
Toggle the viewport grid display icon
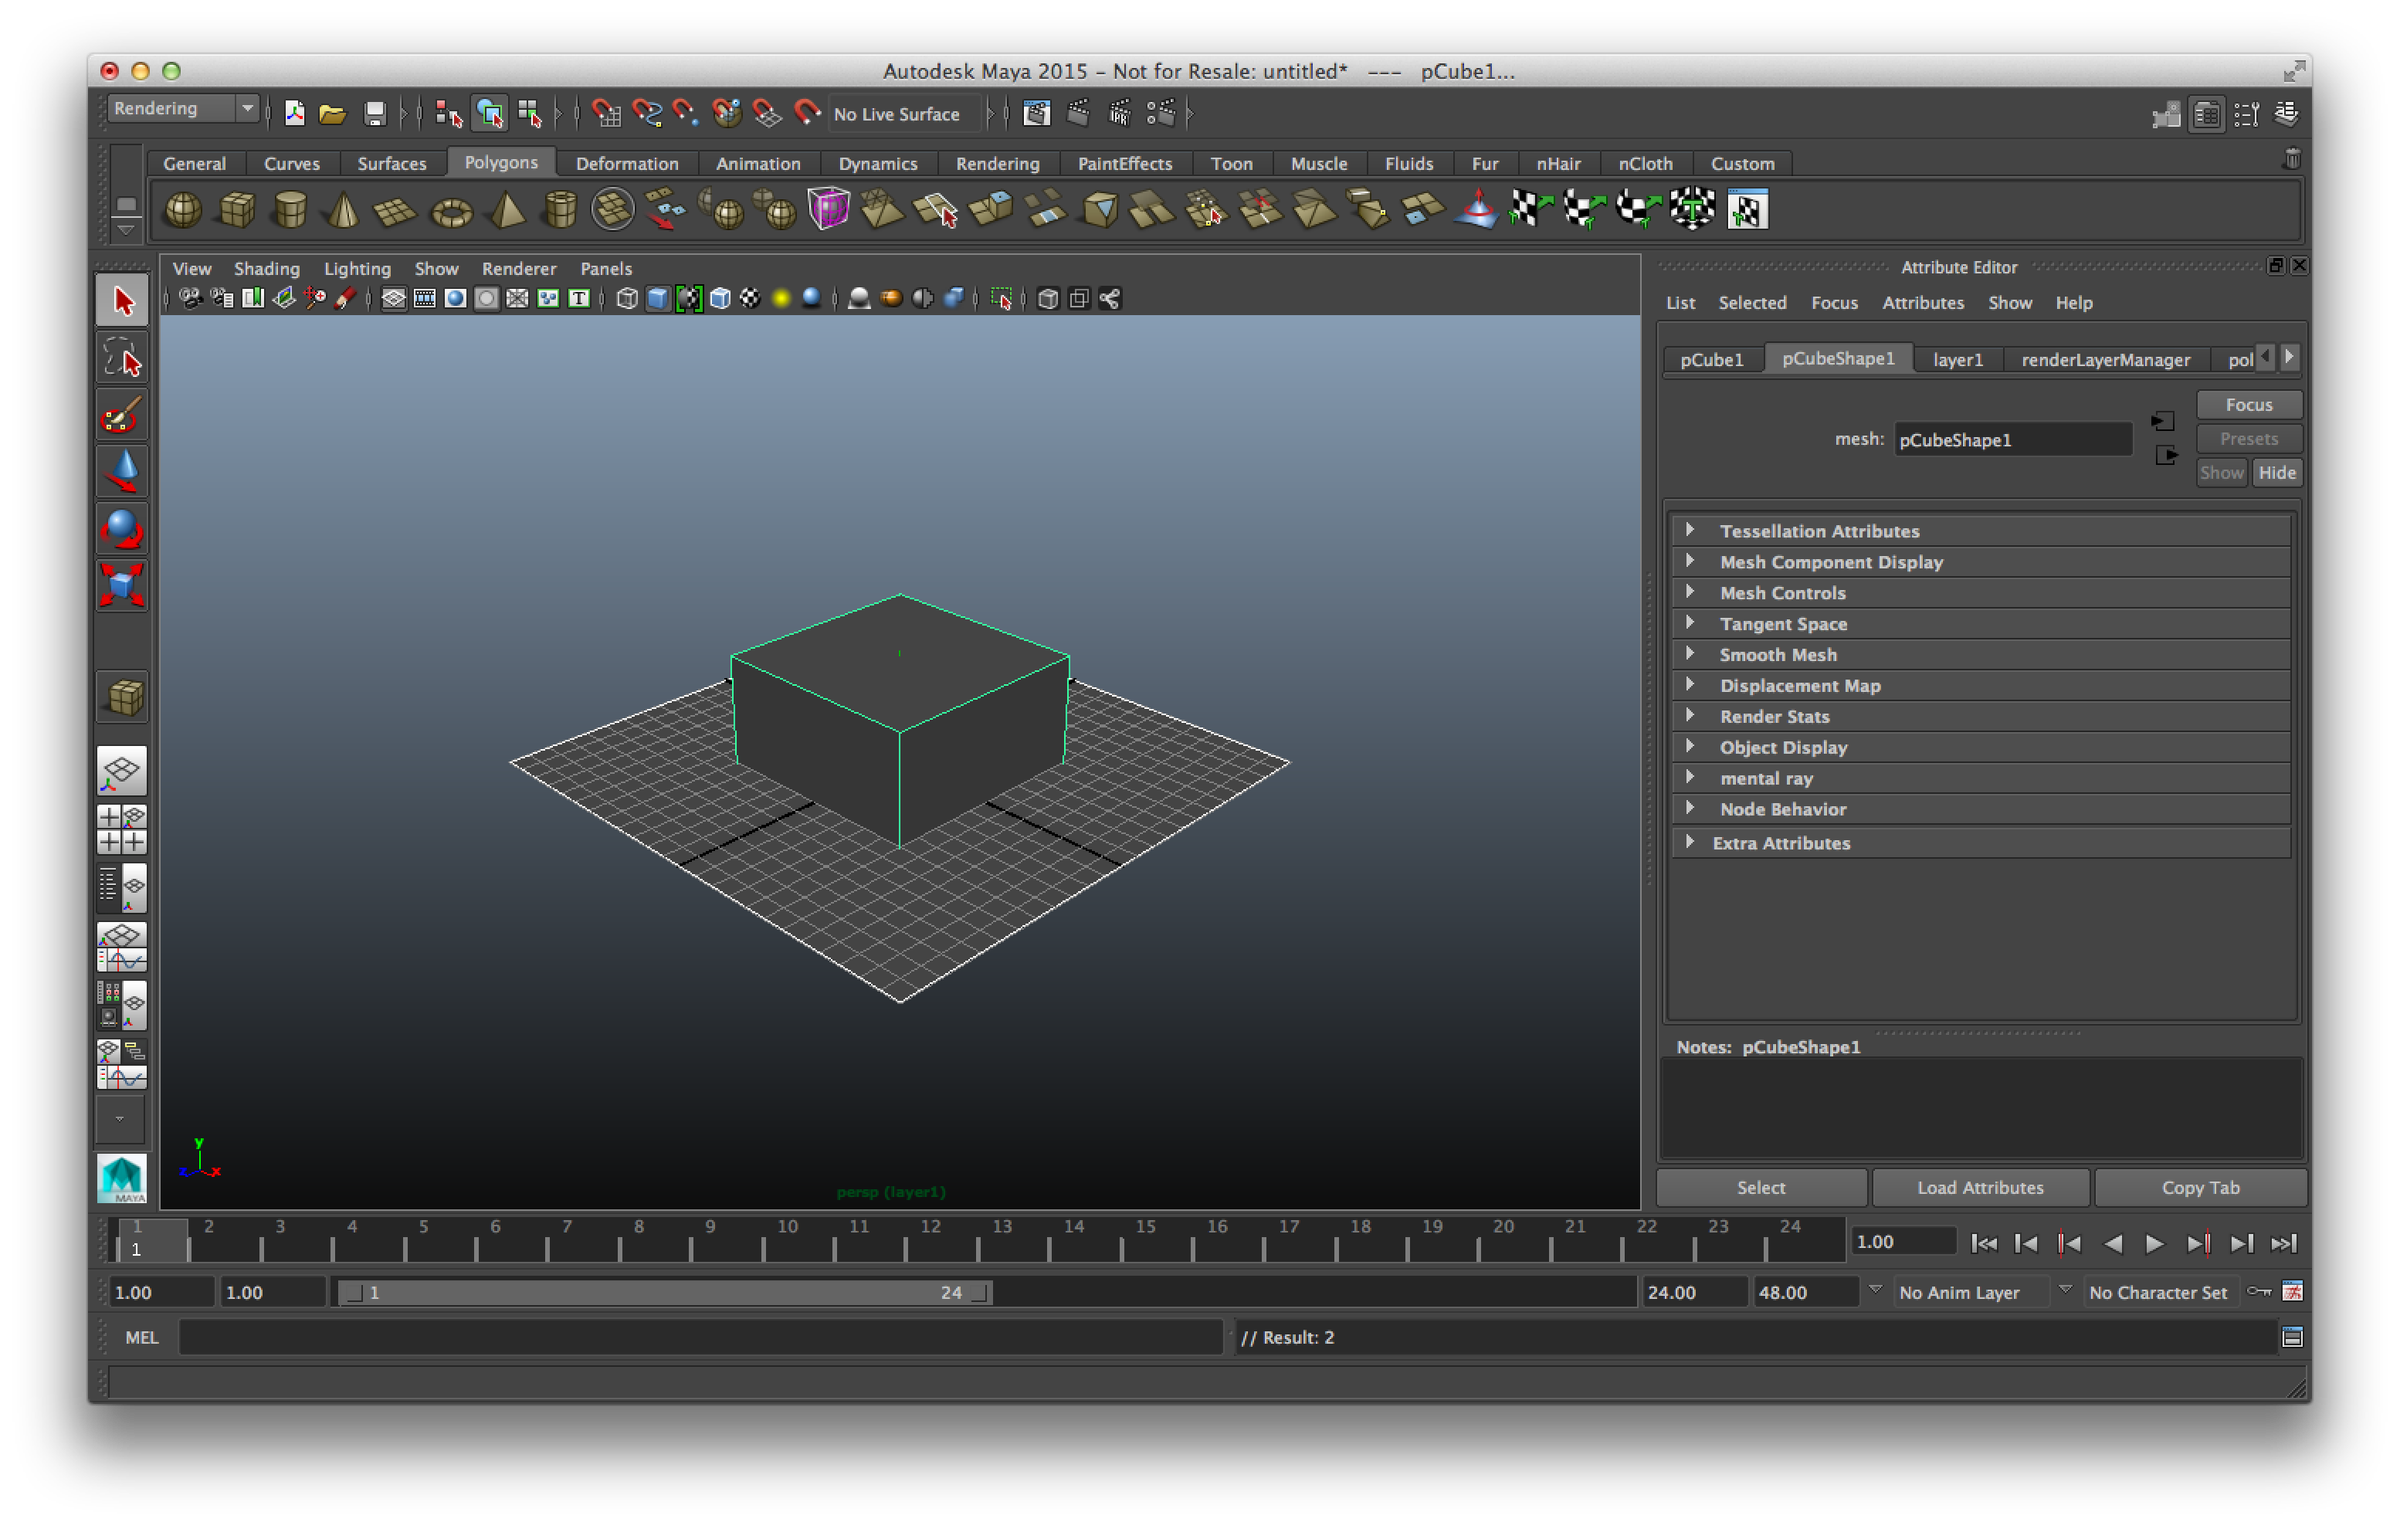(394, 299)
